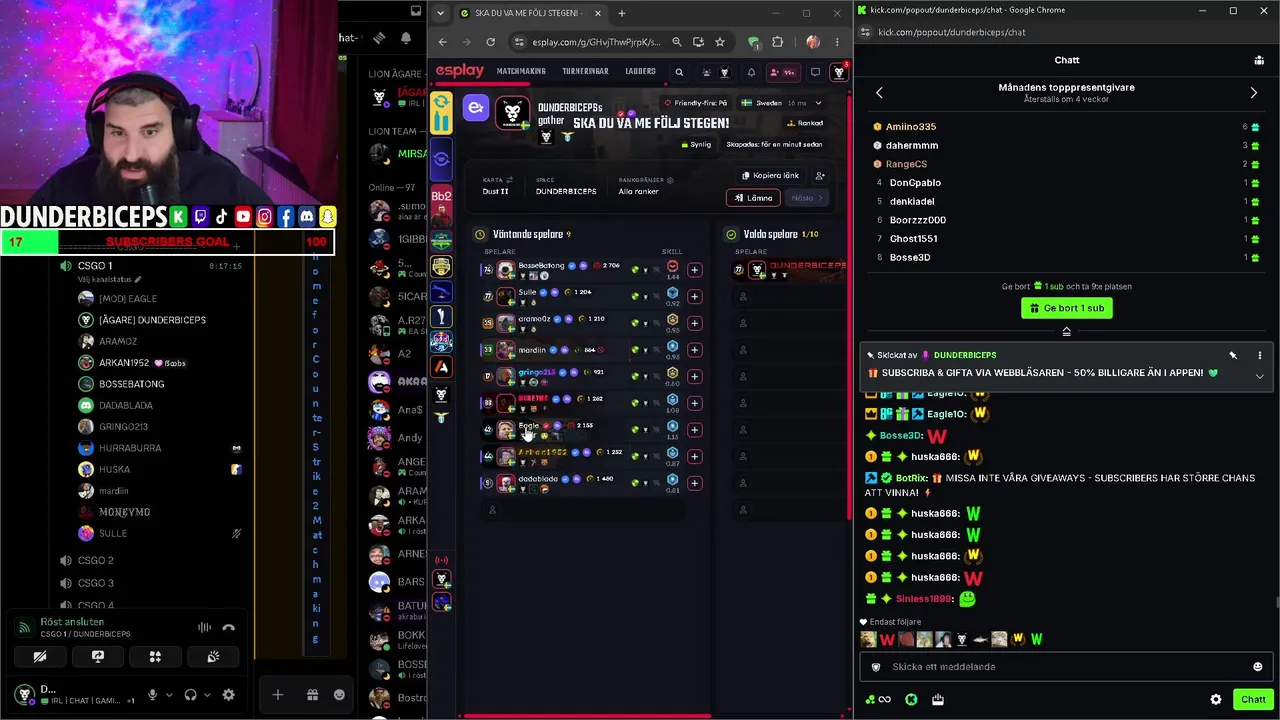Open the TURNERINGAR menu
This screenshot has width=1280, height=720.
point(585,72)
